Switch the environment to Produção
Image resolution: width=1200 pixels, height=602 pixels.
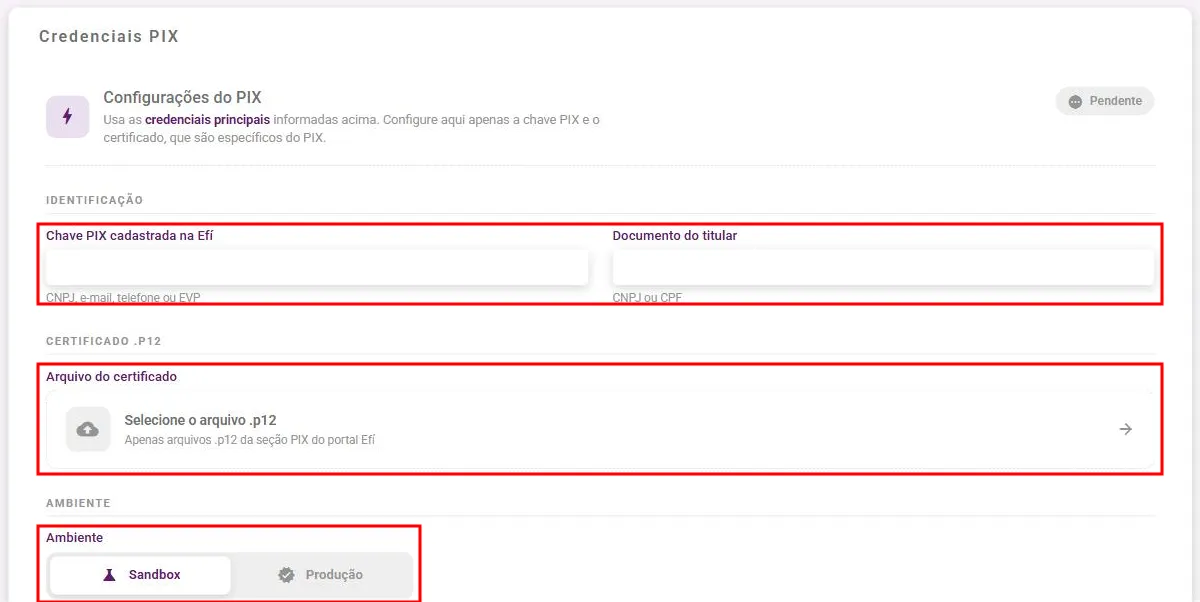(x=321, y=575)
